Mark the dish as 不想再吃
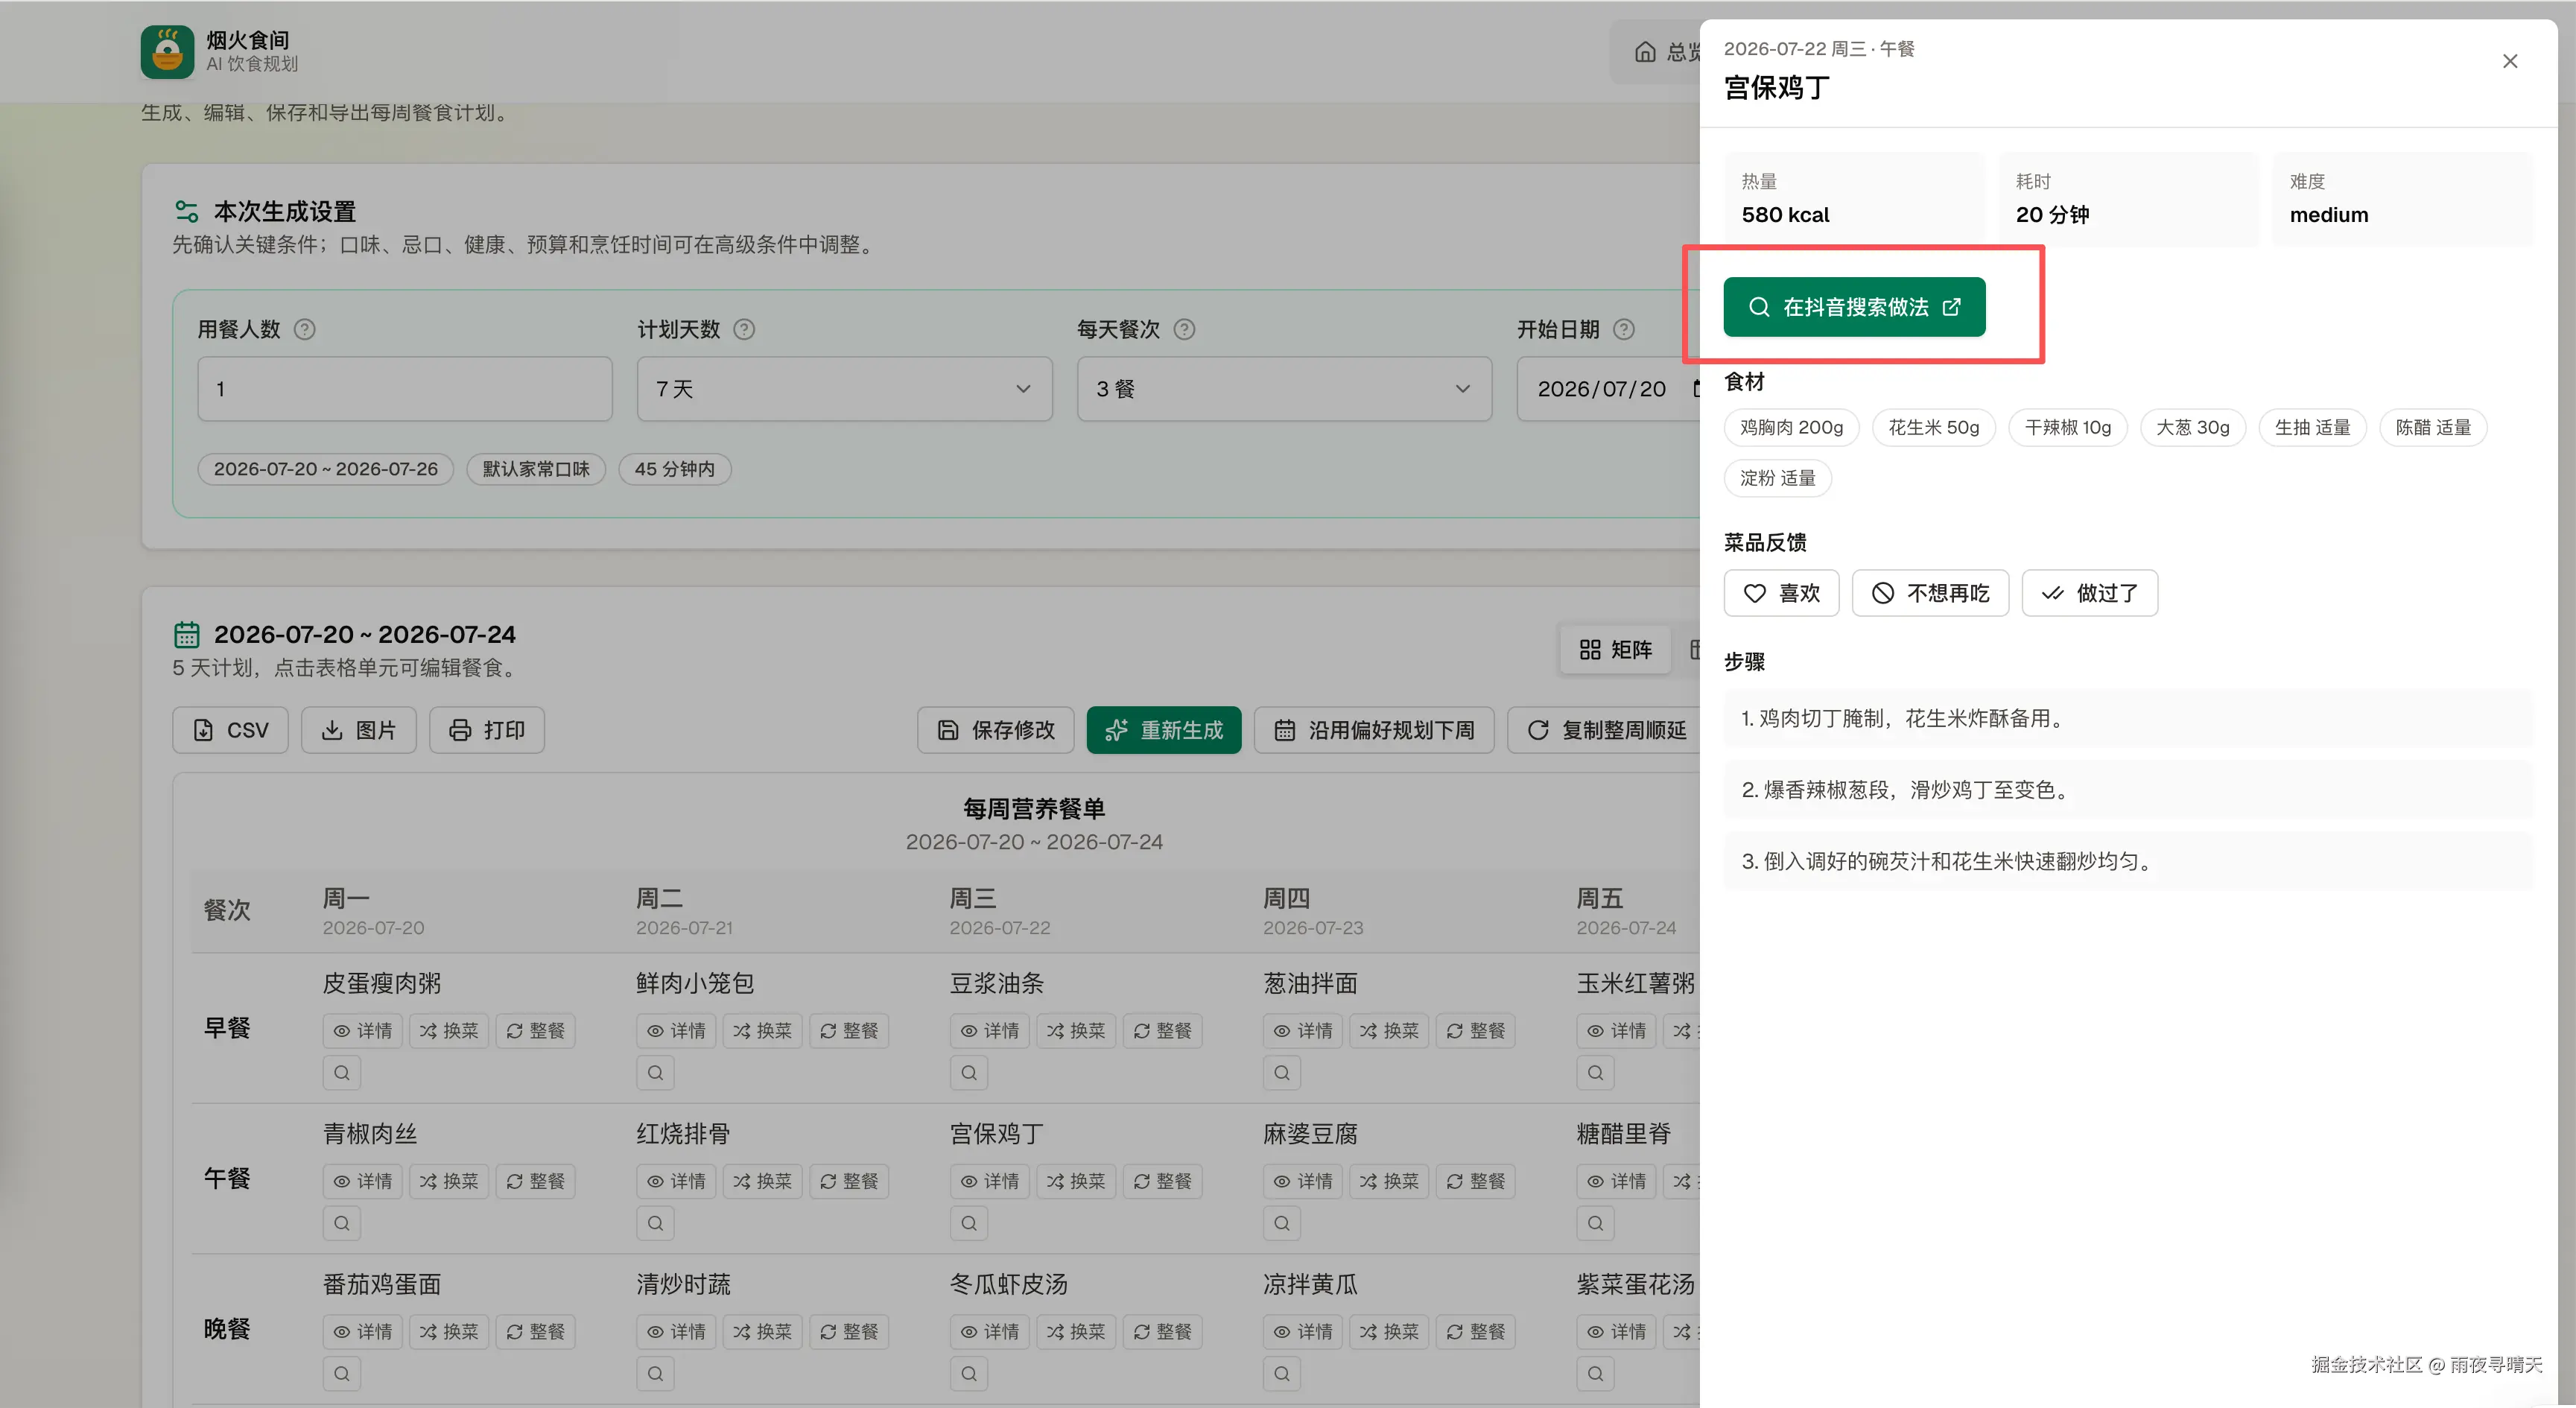Viewport: 2576px width, 1408px height. (x=1930, y=593)
